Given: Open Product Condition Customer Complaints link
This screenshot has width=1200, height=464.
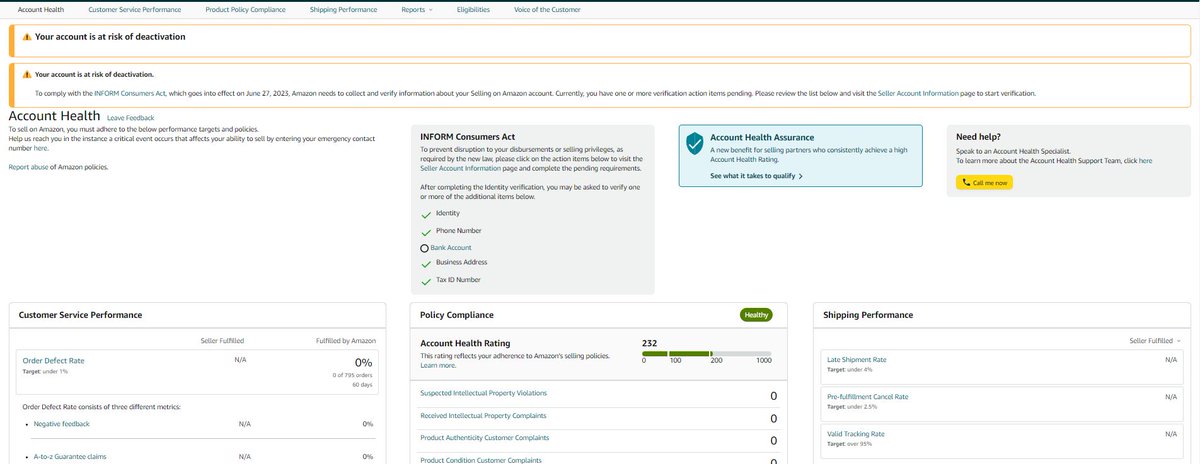Looking at the screenshot, I should (481, 460).
